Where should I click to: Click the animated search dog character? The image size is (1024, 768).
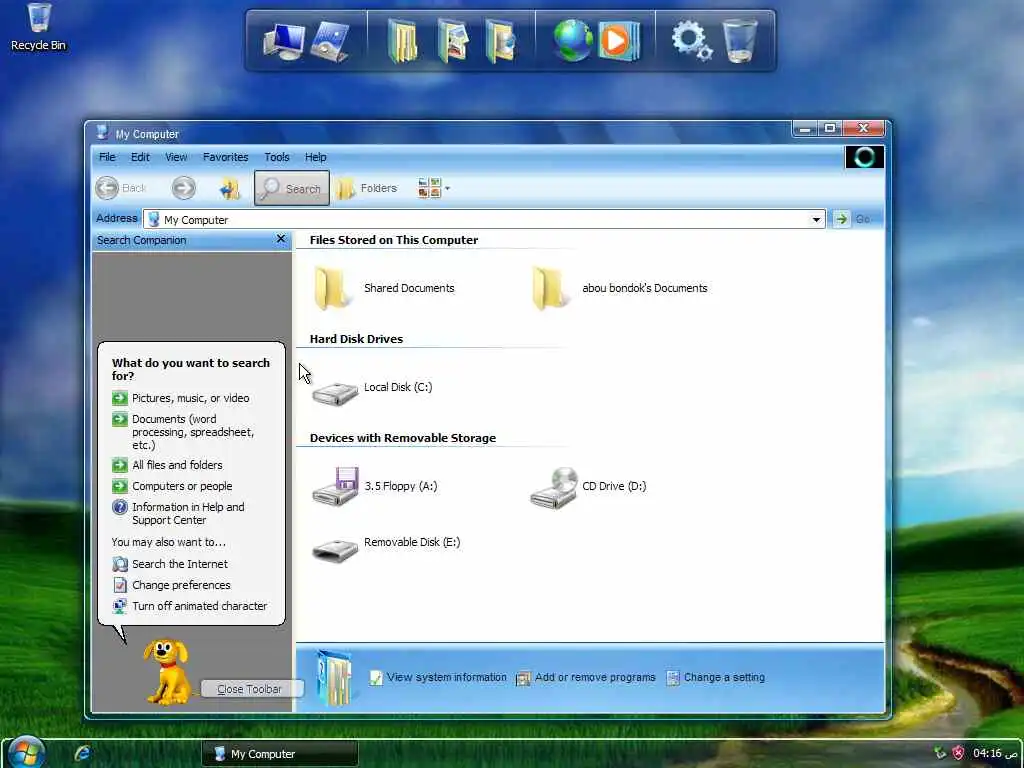pos(167,671)
